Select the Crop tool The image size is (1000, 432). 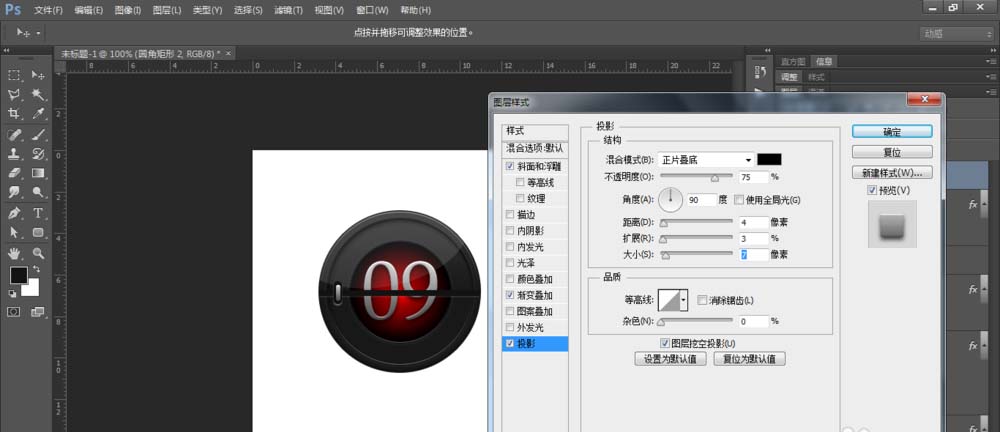[15, 114]
